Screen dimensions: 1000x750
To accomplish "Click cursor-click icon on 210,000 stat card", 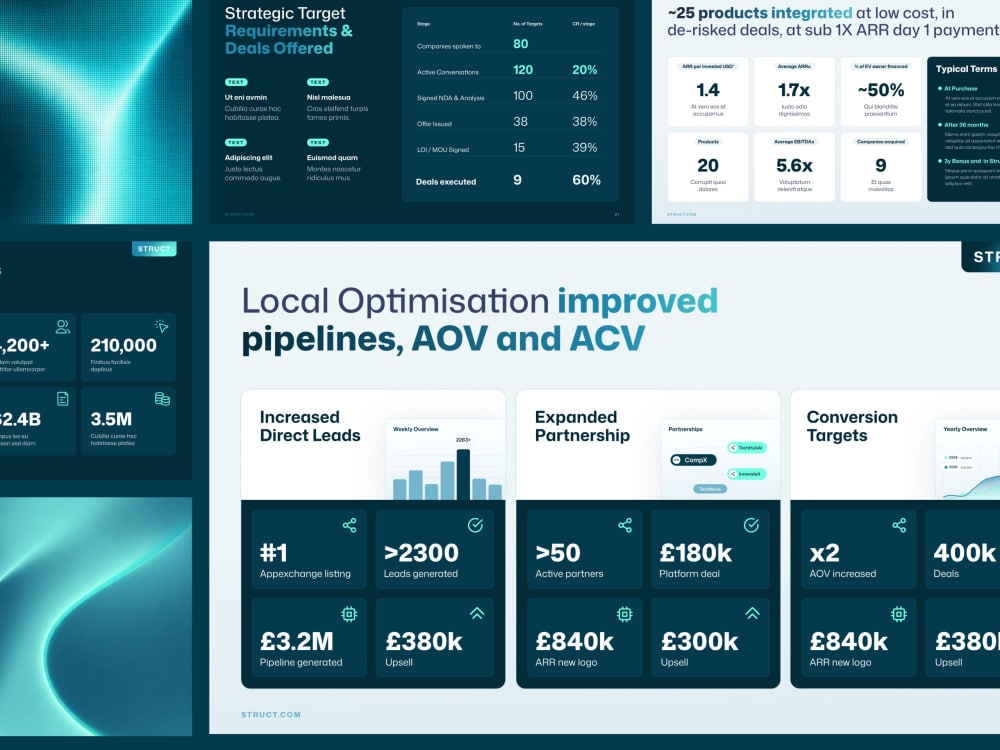I will (162, 326).
